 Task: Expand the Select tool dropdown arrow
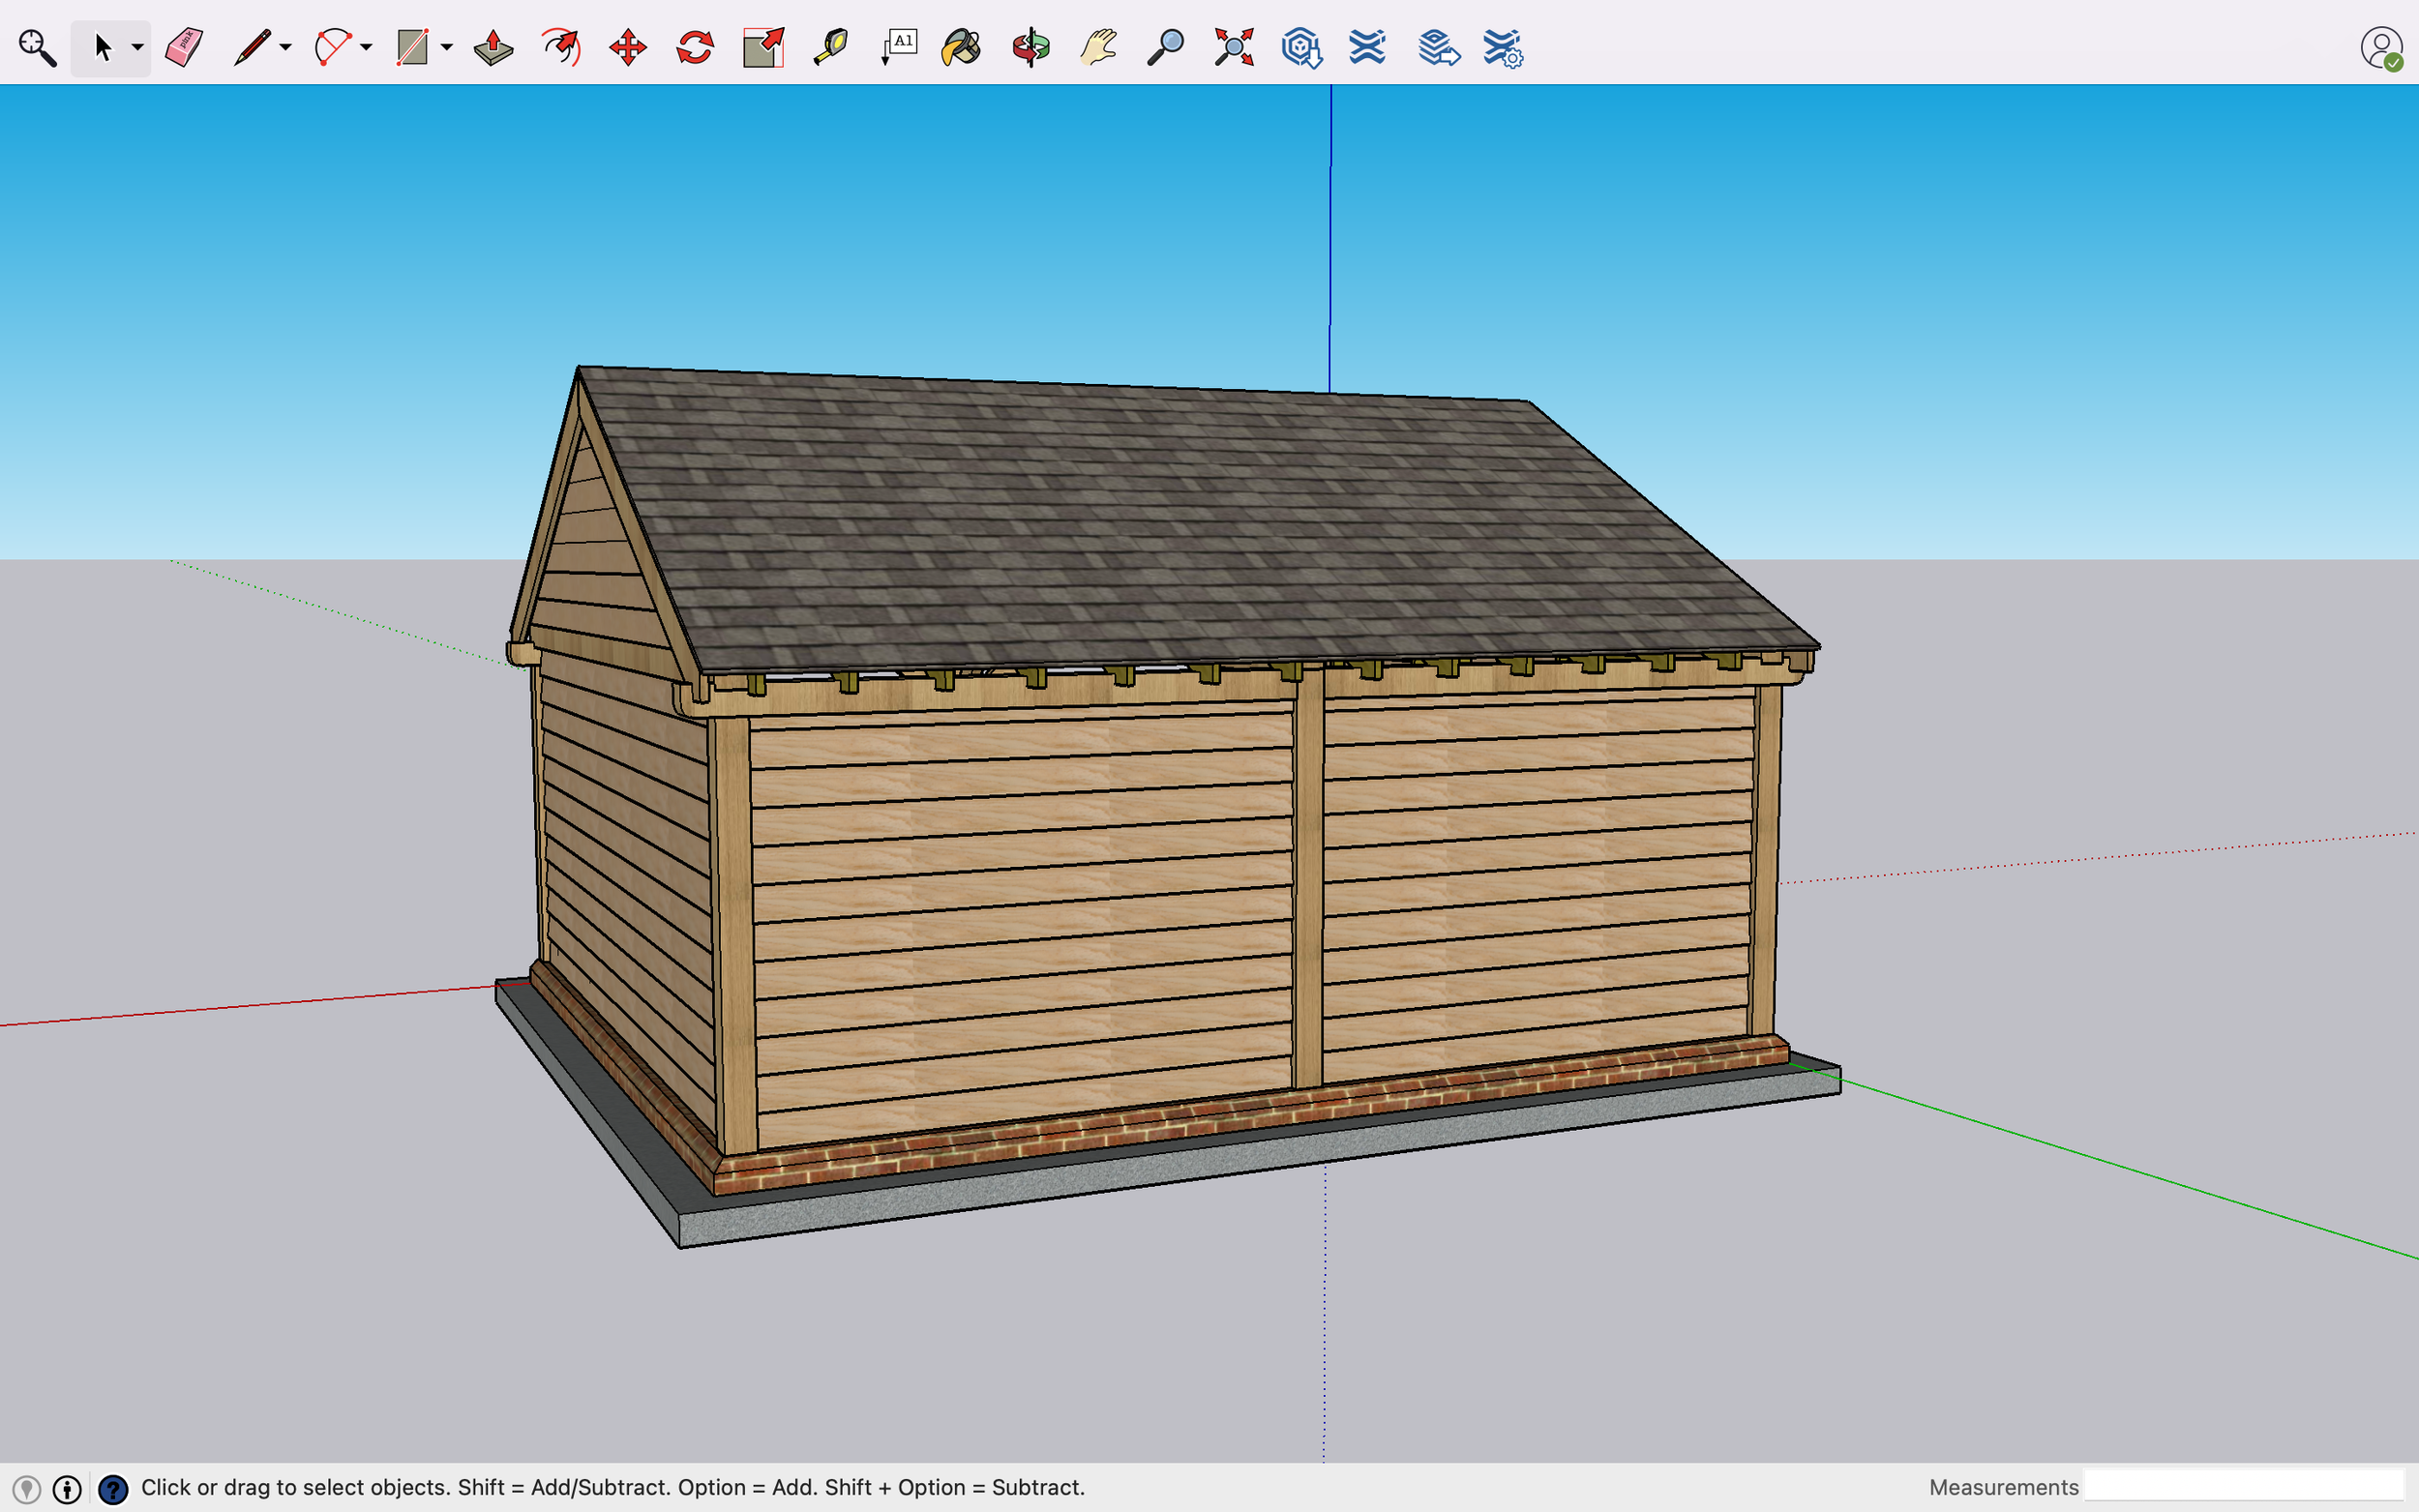point(138,47)
